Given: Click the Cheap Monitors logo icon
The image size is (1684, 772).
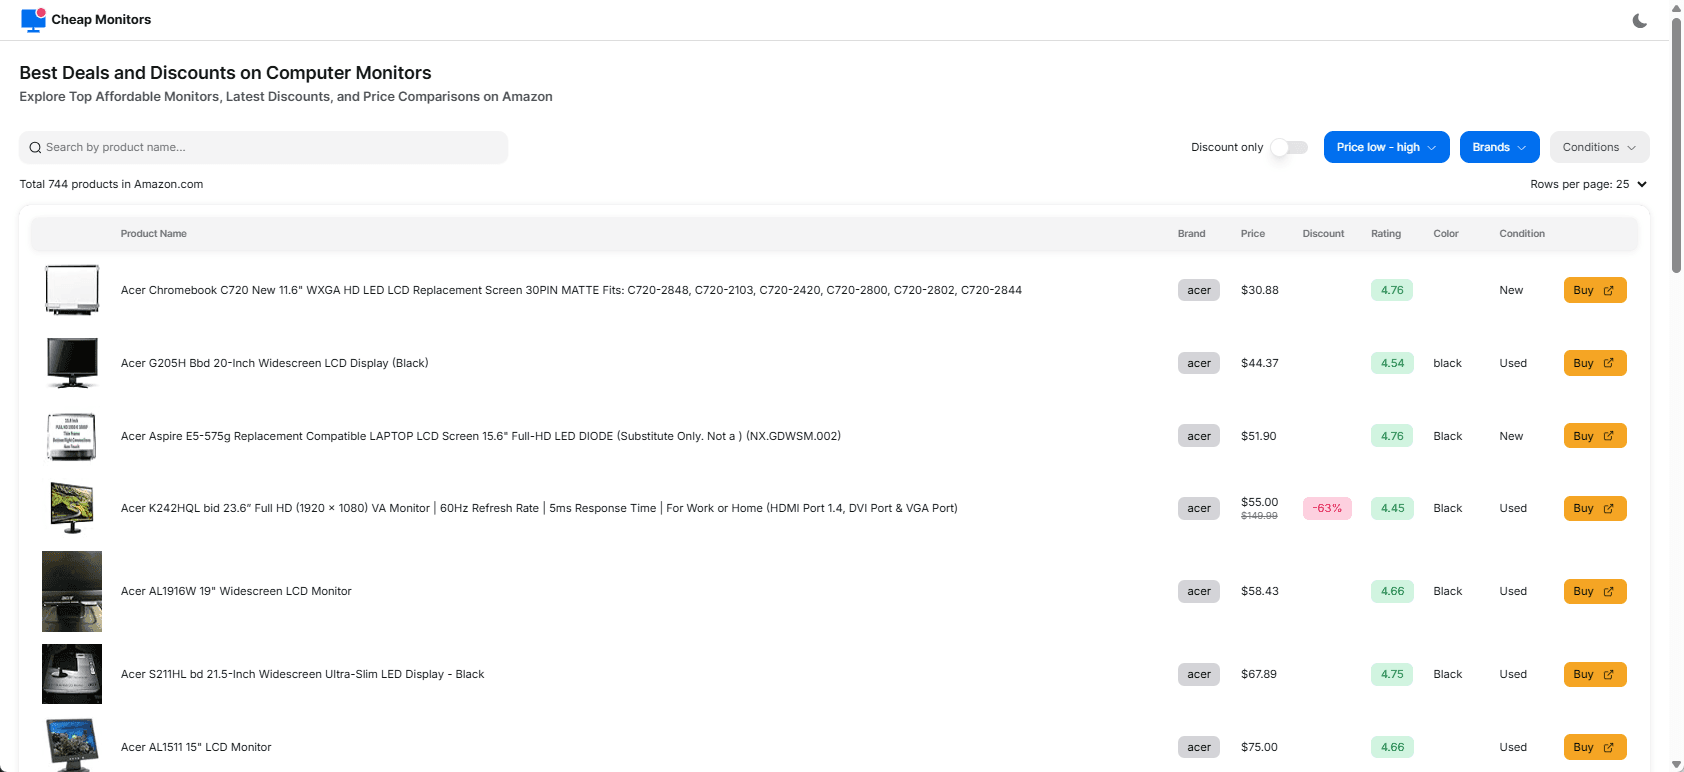Looking at the screenshot, I should coord(33,20).
